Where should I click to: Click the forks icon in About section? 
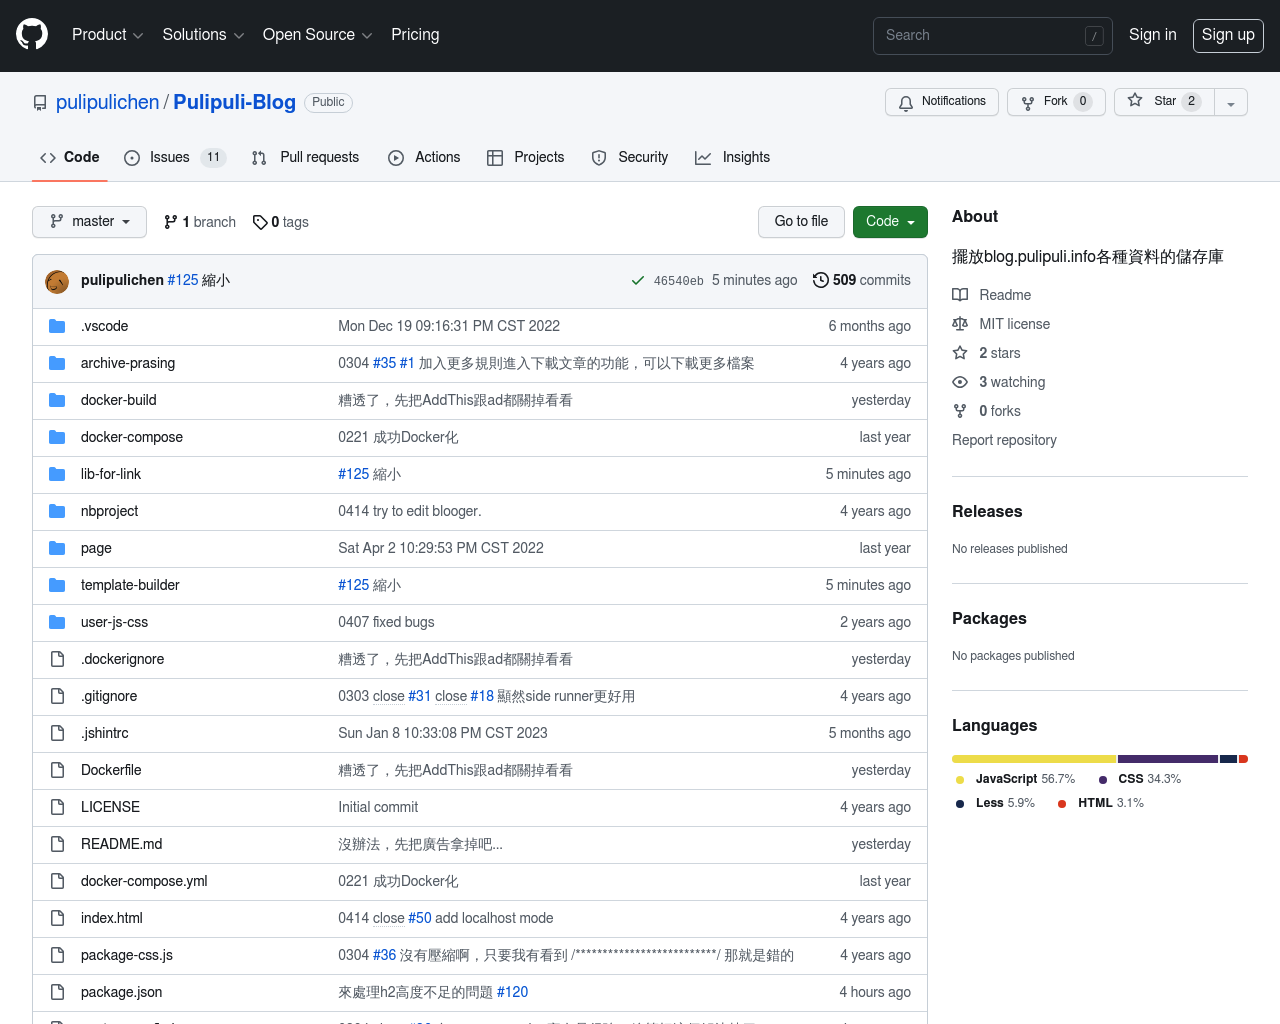click(960, 411)
